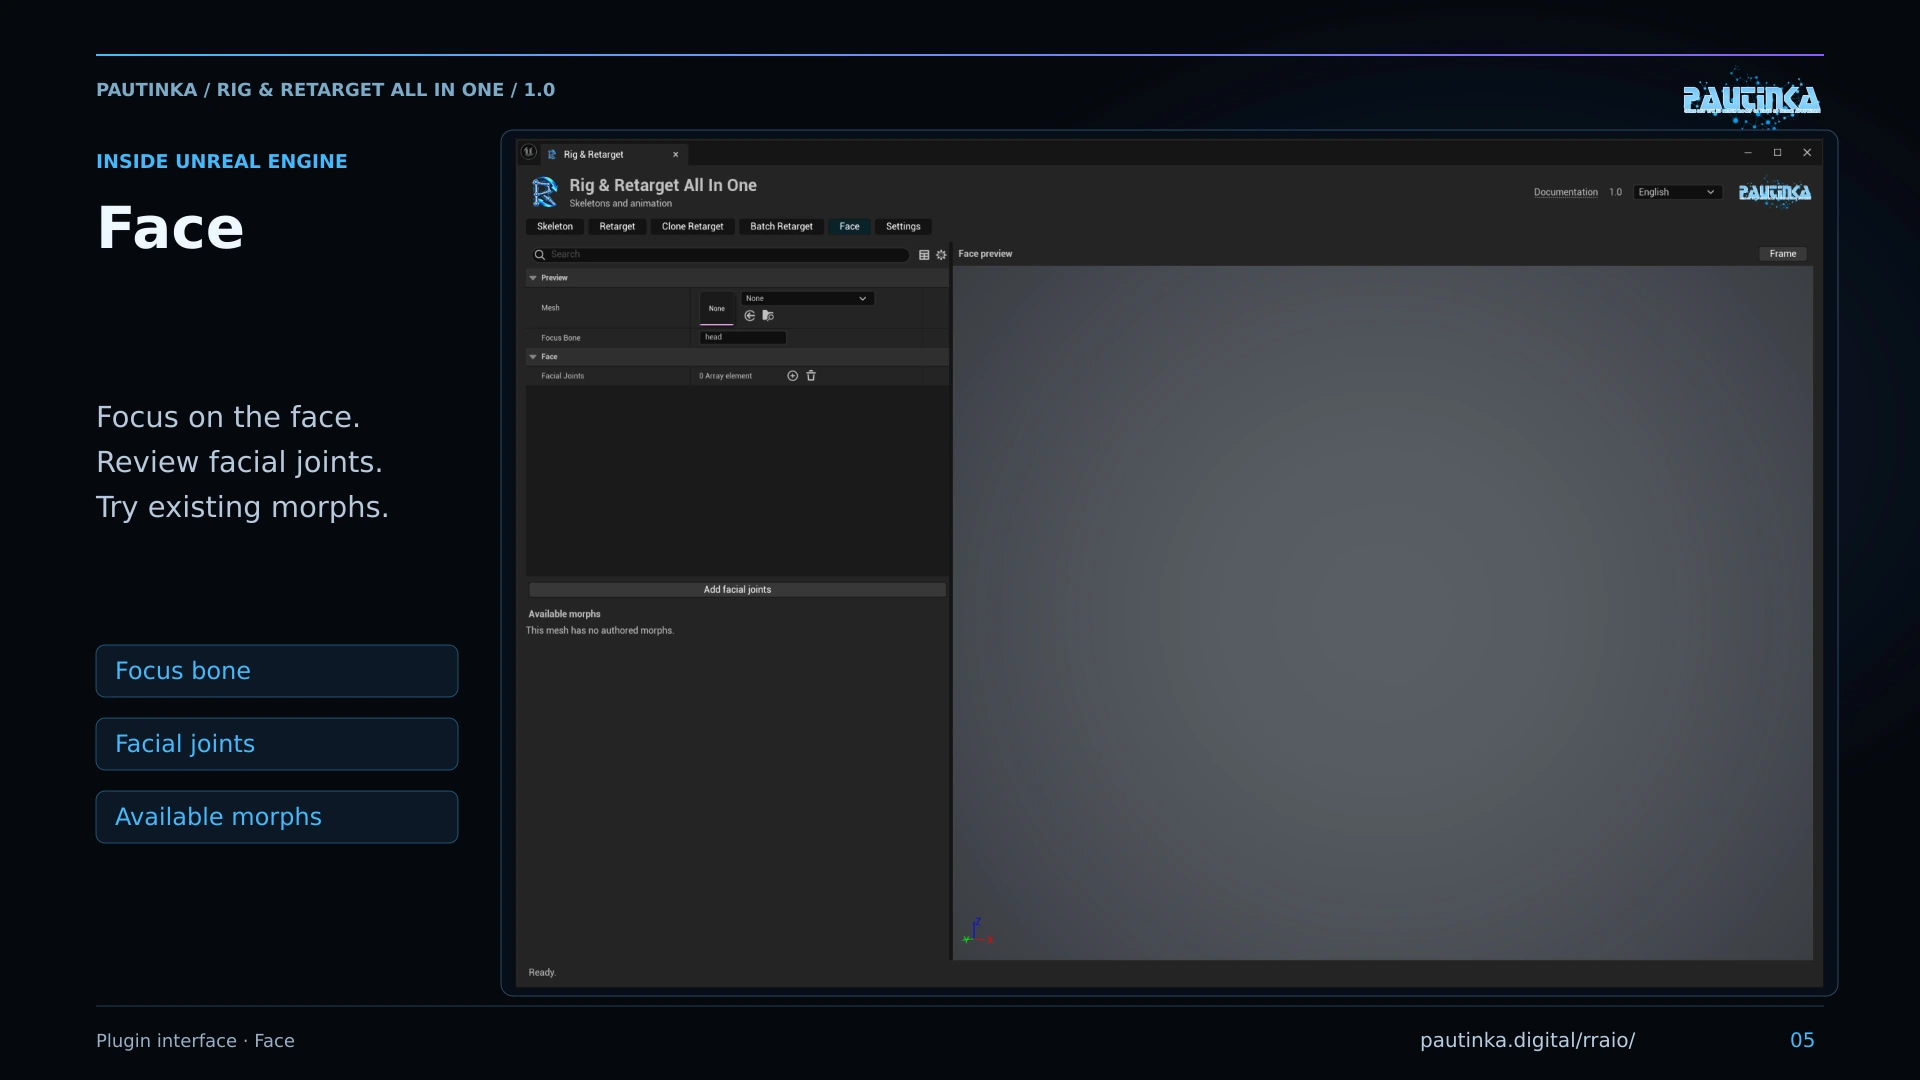This screenshot has height=1080, width=1920.
Task: Collapse the Preview section
Action: (533, 278)
